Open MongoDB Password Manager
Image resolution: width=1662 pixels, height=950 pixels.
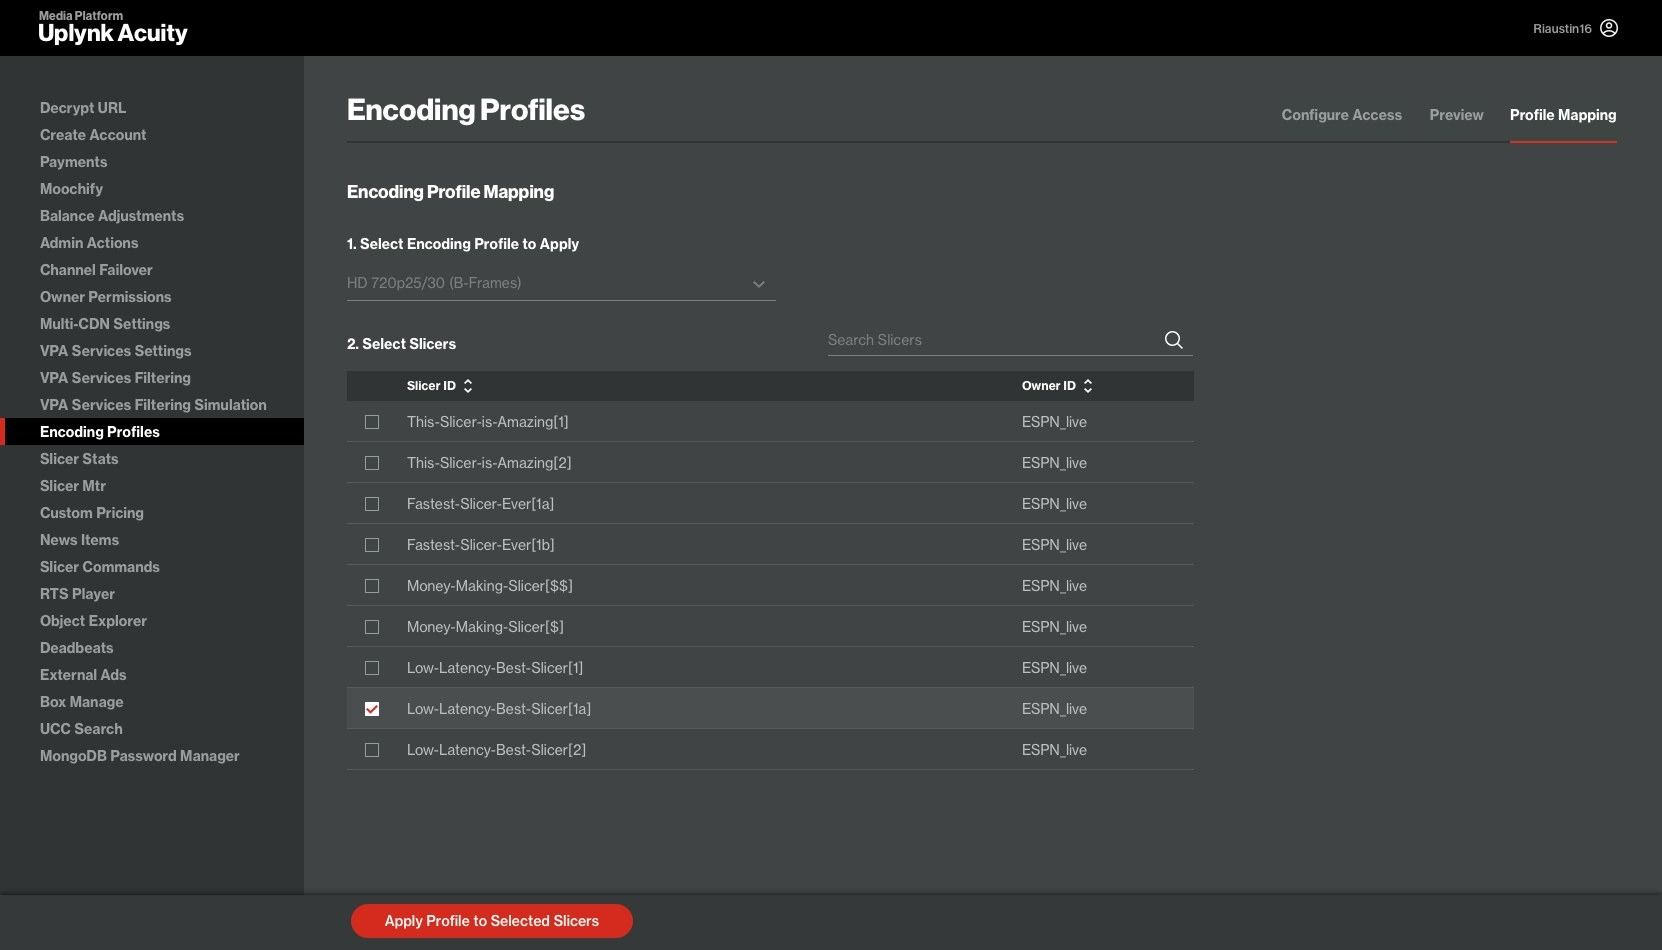pos(140,756)
